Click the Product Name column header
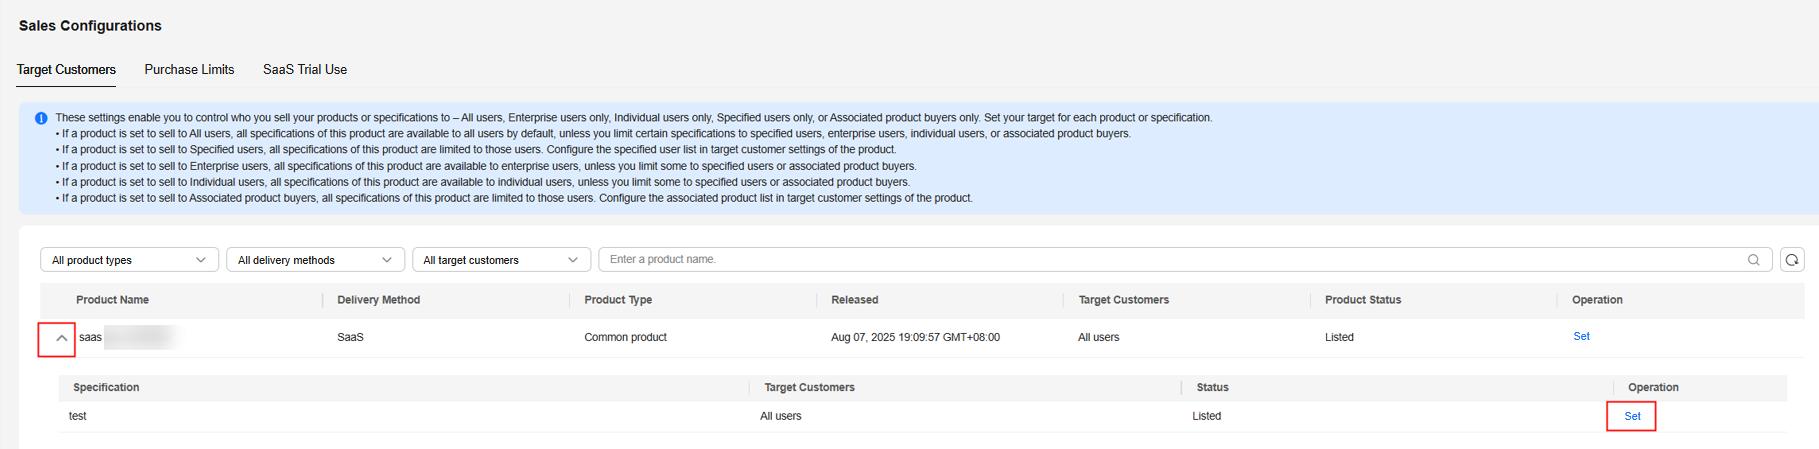The width and height of the screenshot is (1819, 449). point(112,300)
